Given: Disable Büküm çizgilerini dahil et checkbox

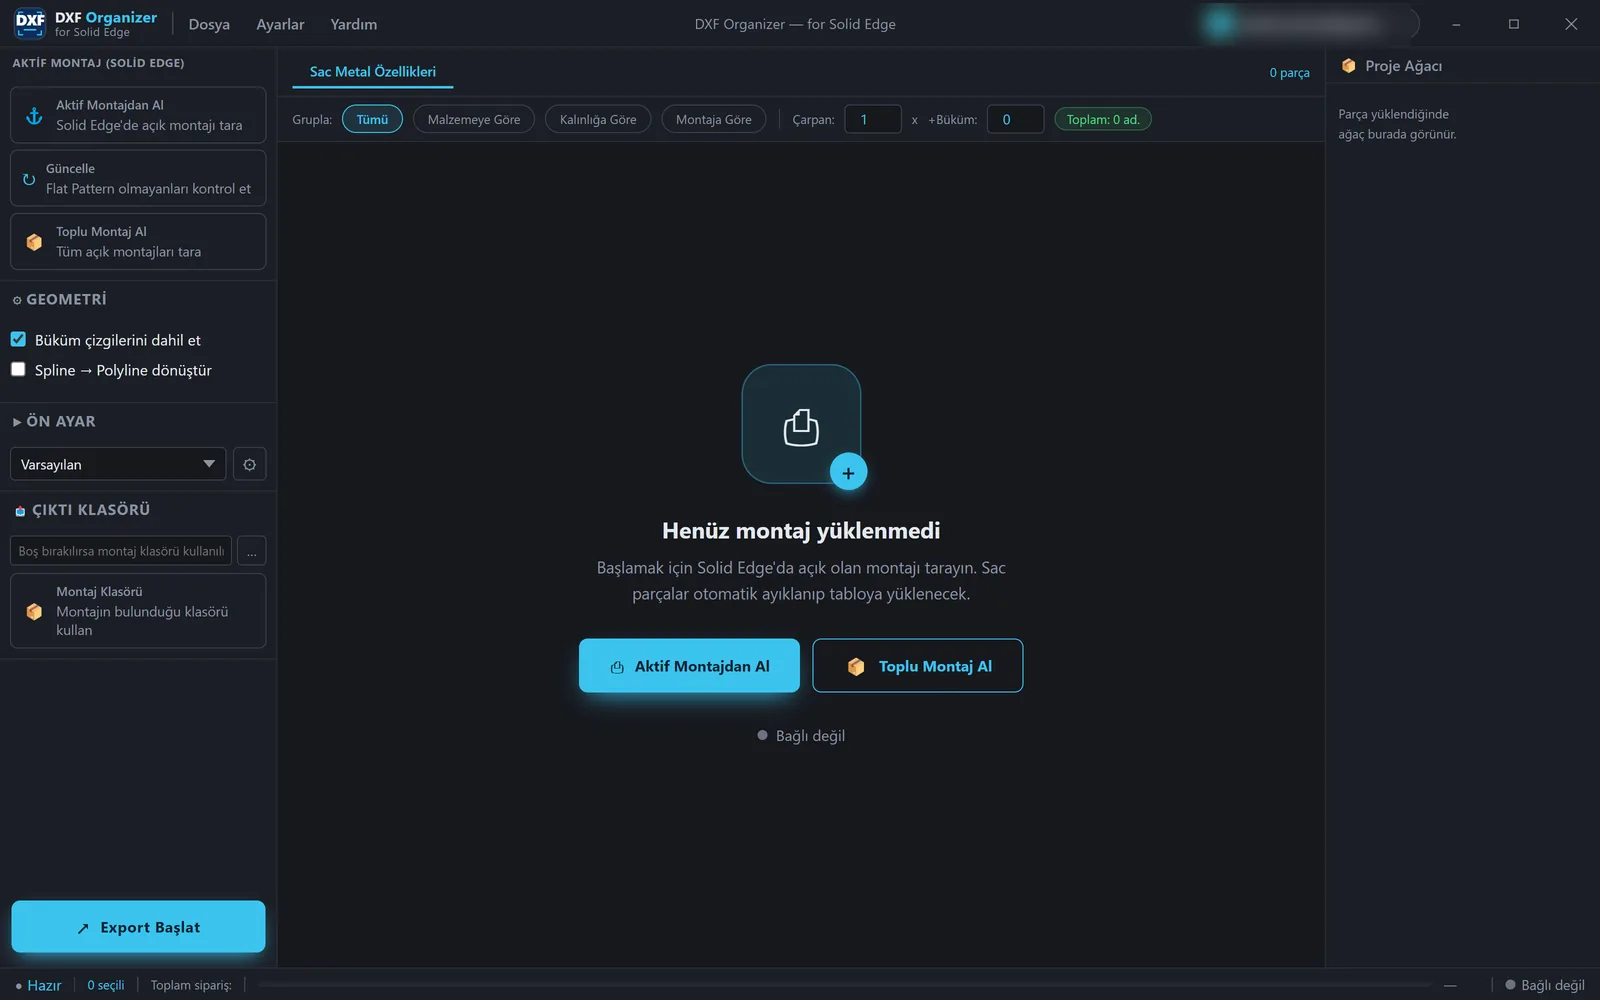Looking at the screenshot, I should click(18, 339).
